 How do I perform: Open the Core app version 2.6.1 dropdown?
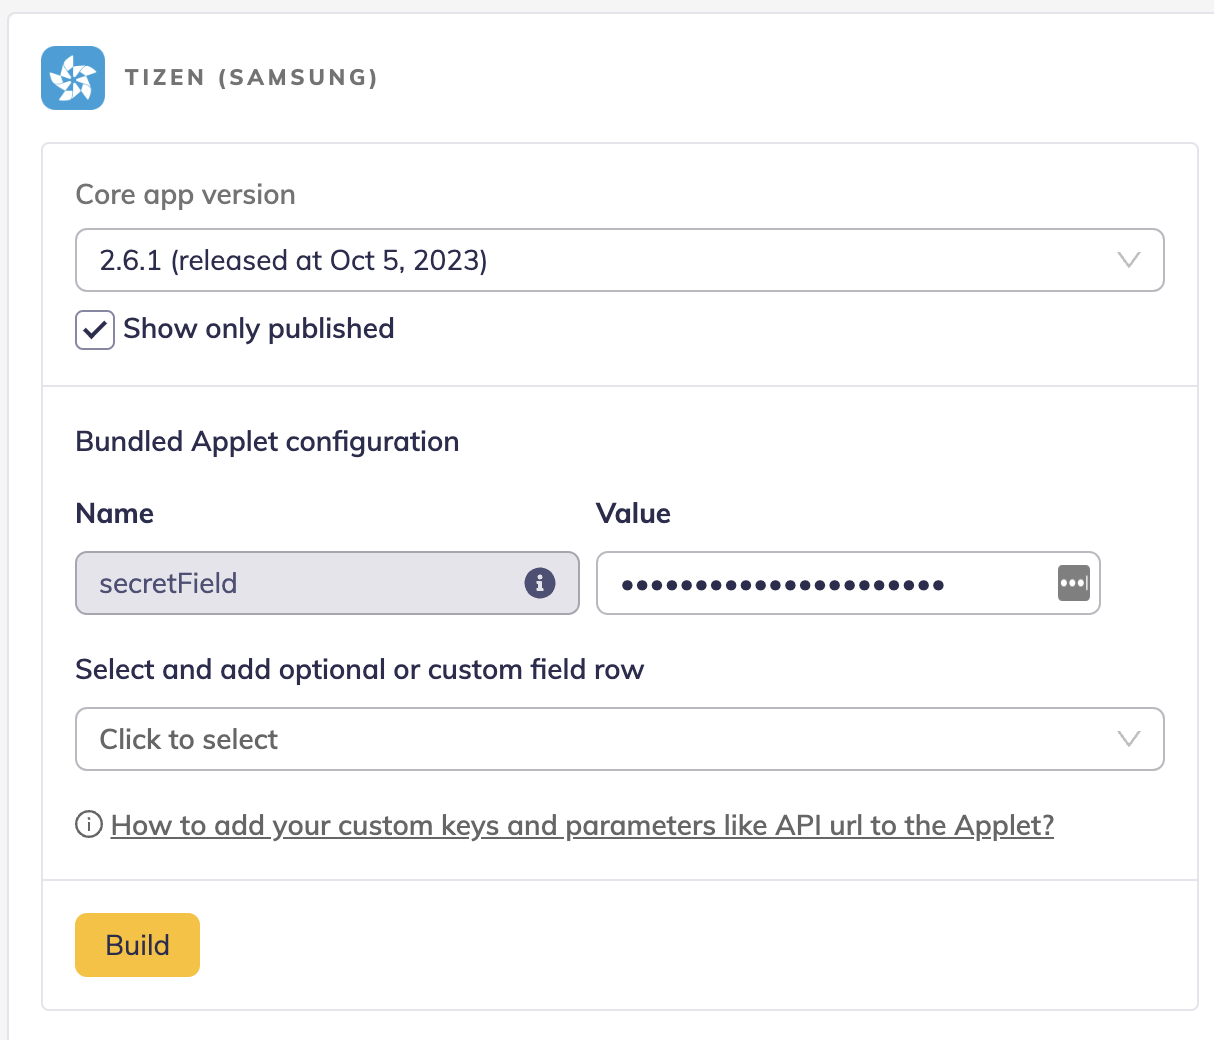coord(600,260)
